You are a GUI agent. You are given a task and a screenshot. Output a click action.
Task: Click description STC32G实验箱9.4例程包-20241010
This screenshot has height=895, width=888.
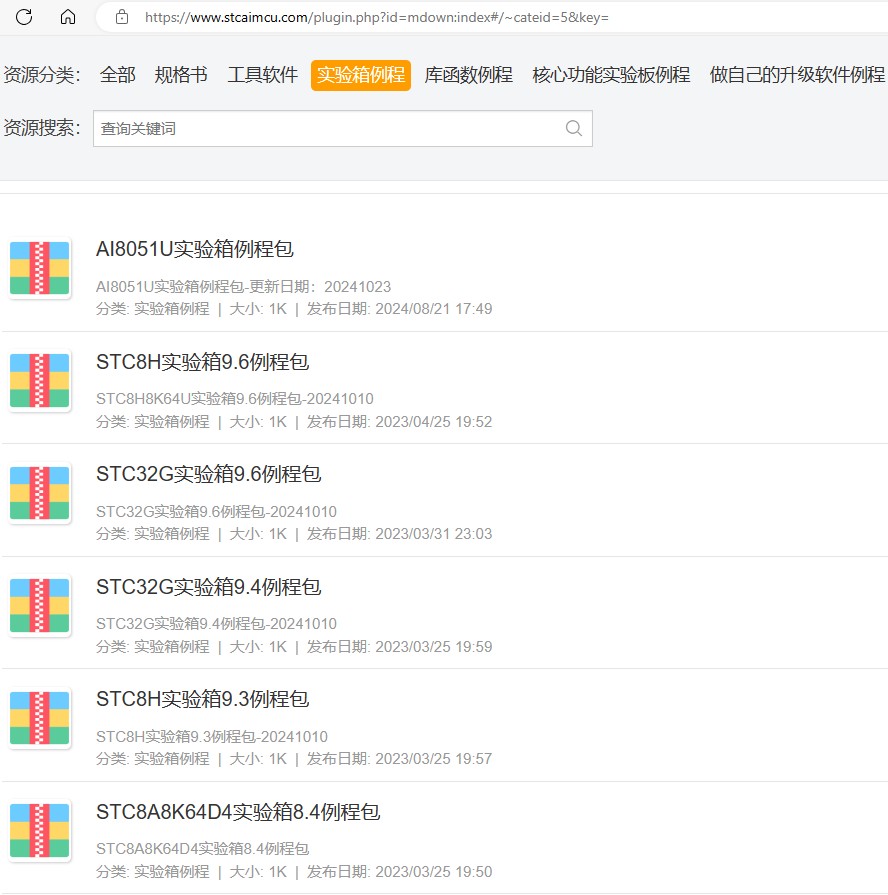[216, 623]
